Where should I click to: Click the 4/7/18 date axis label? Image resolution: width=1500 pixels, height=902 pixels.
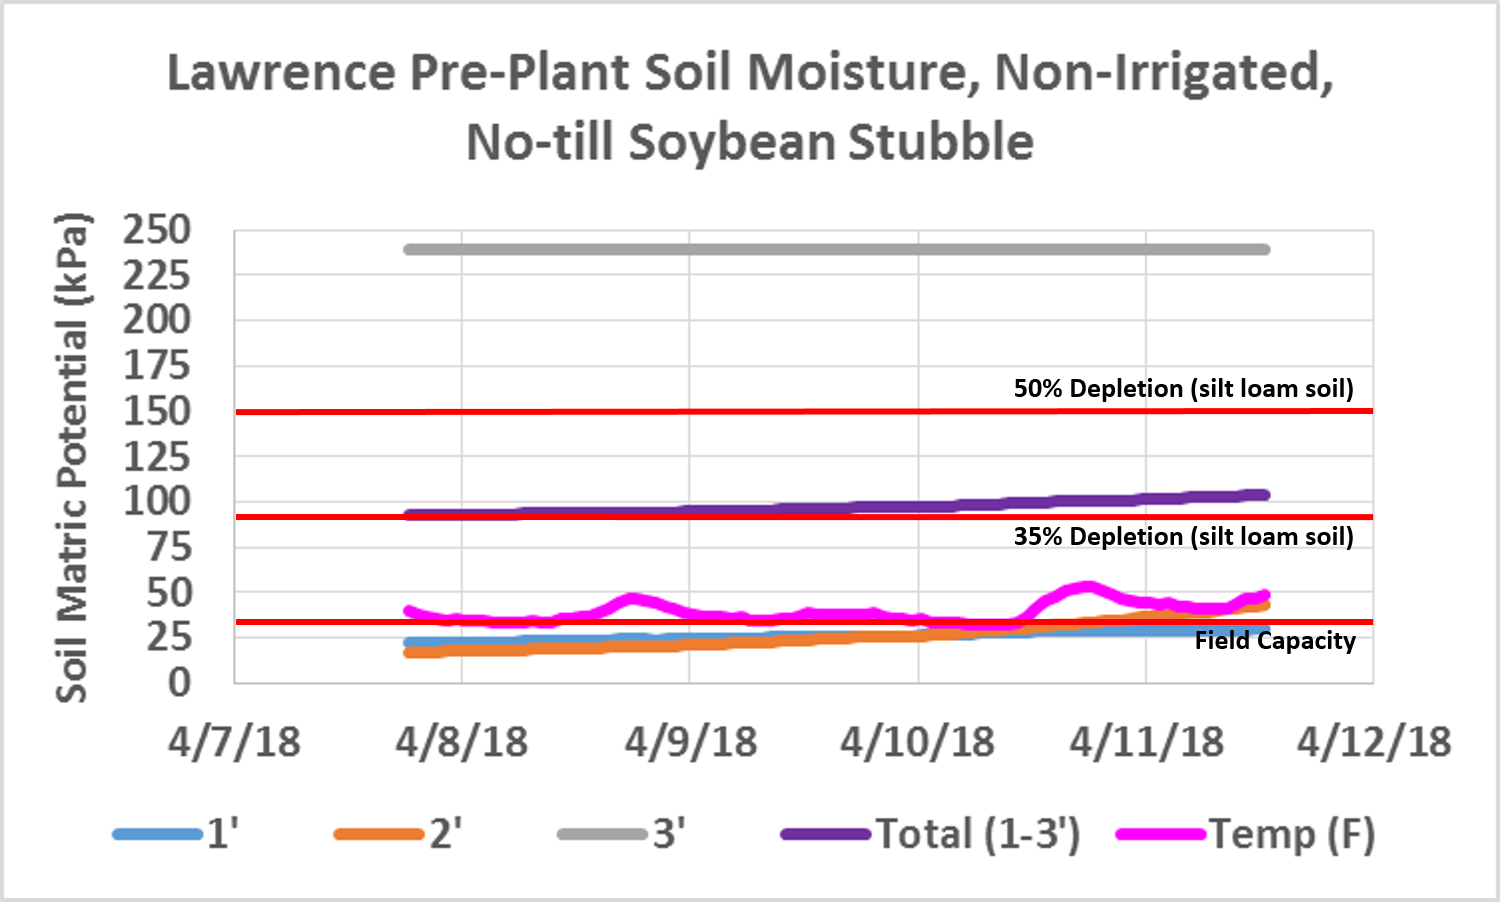coord(234,742)
